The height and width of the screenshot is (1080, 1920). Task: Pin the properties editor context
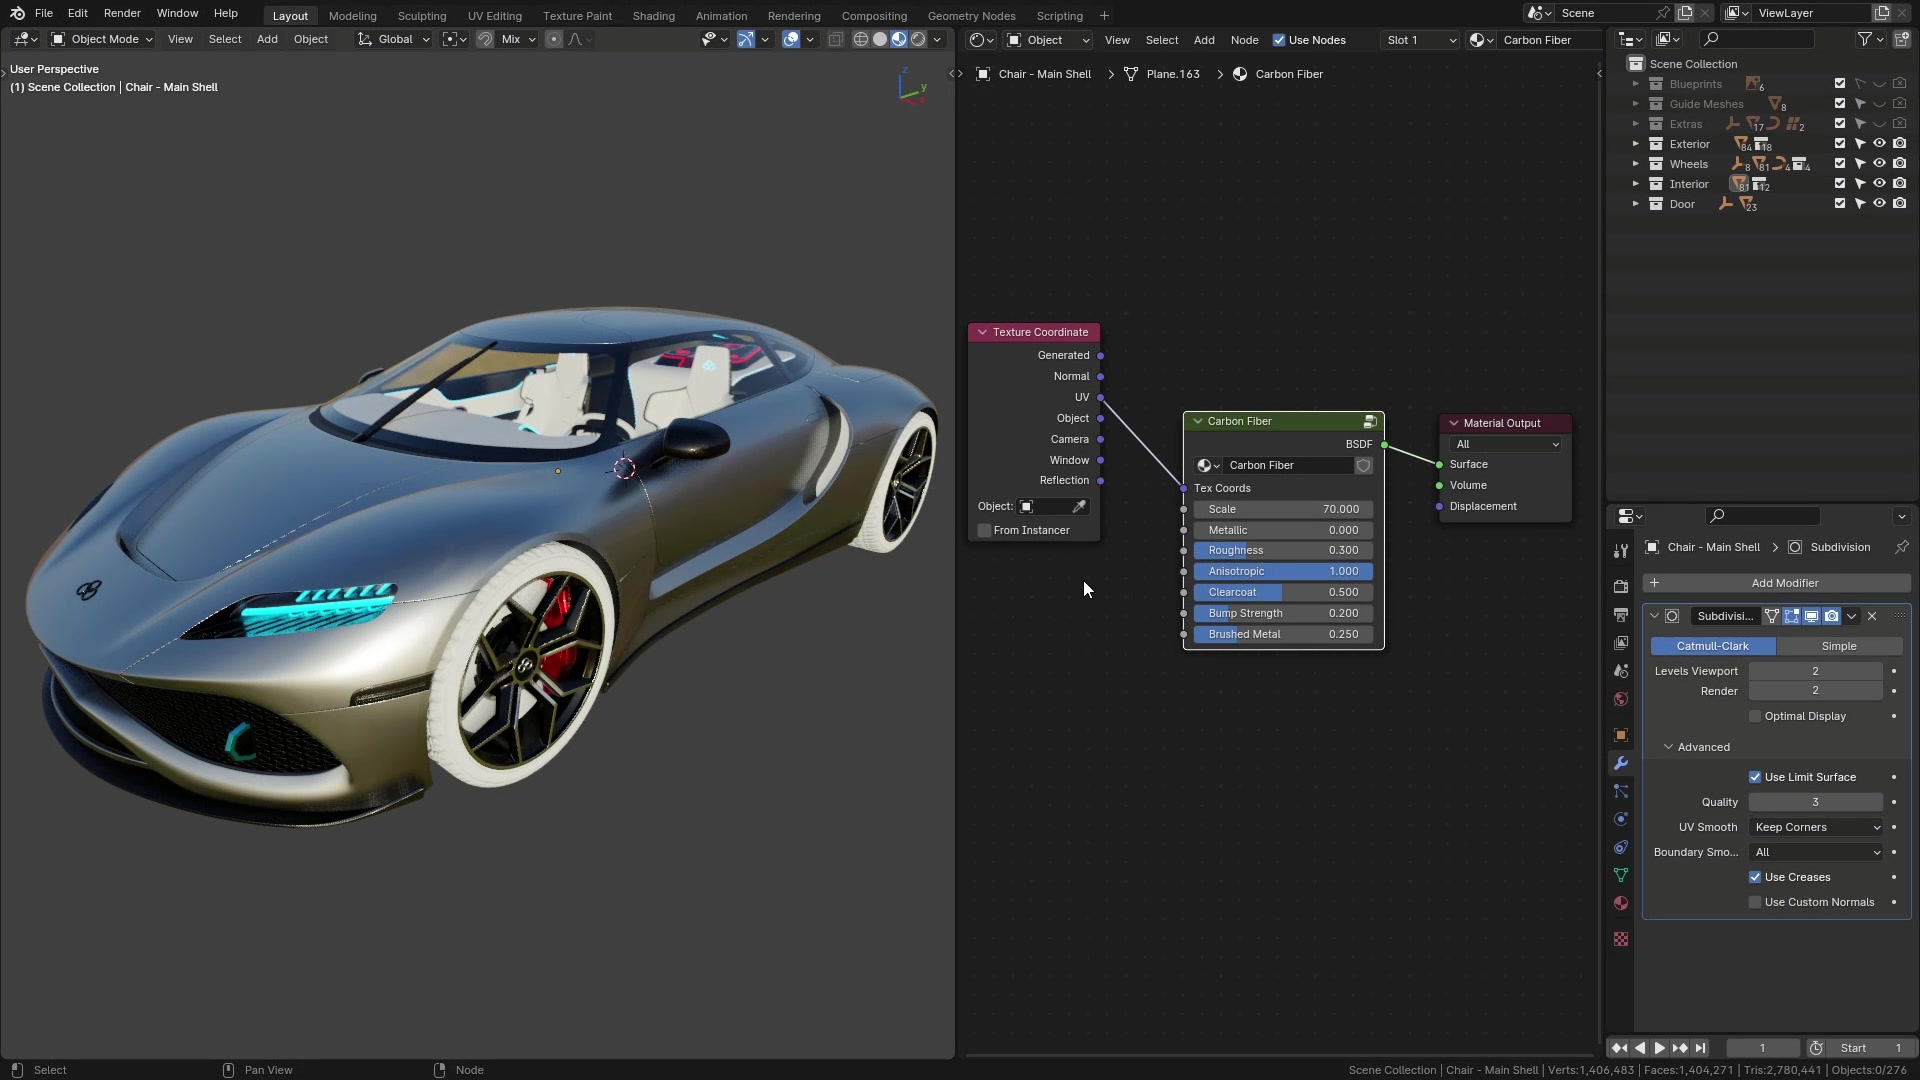1901,547
